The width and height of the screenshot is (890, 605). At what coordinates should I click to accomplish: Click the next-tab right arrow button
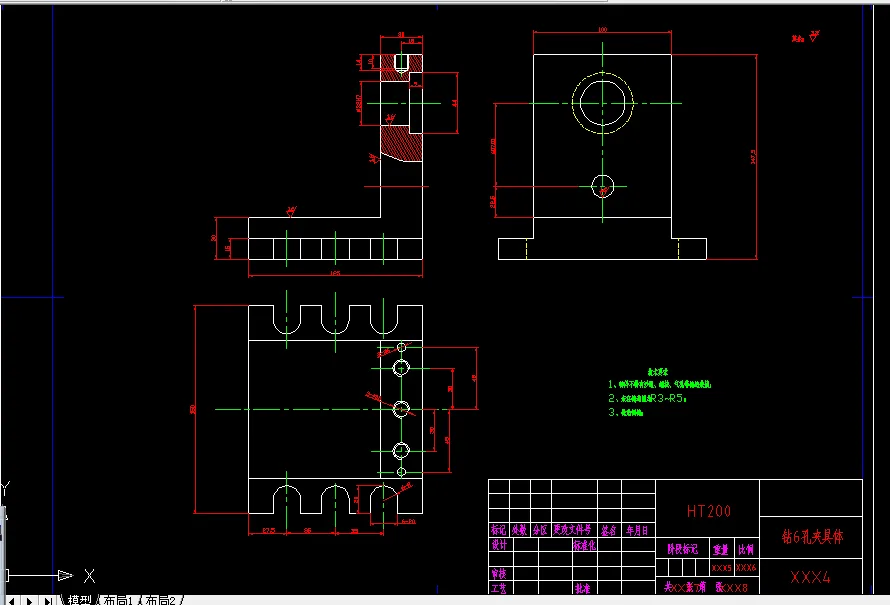[x=30, y=600]
